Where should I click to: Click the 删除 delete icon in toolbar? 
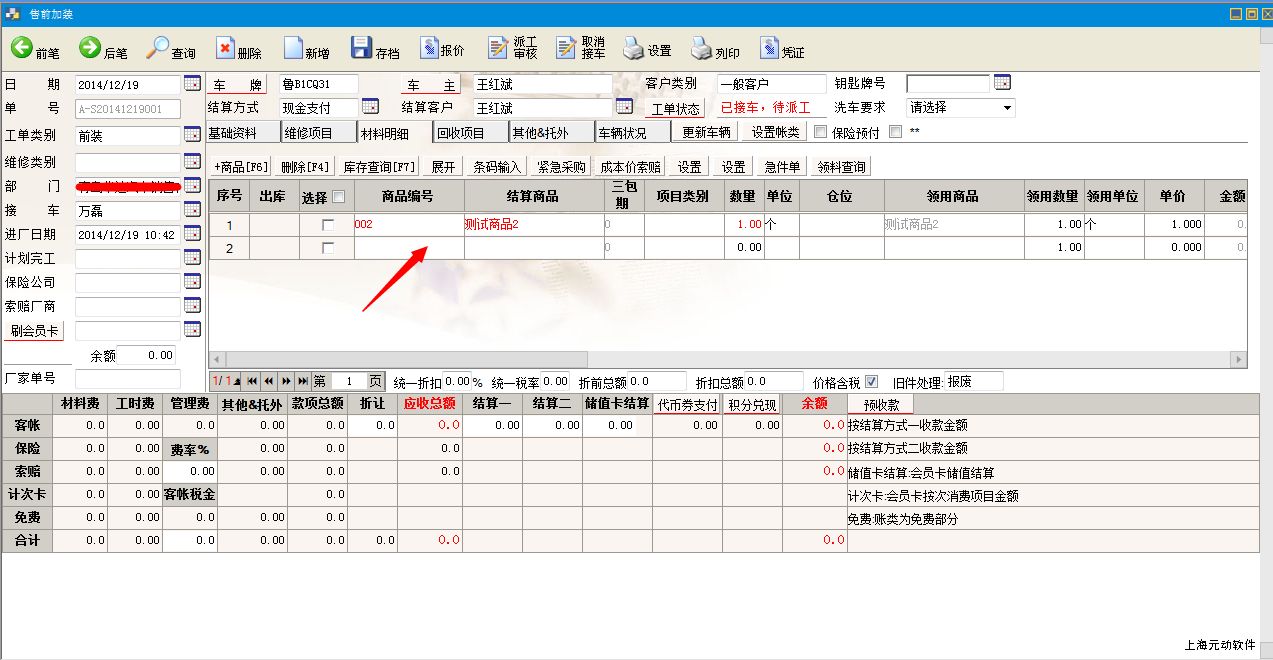pos(226,48)
